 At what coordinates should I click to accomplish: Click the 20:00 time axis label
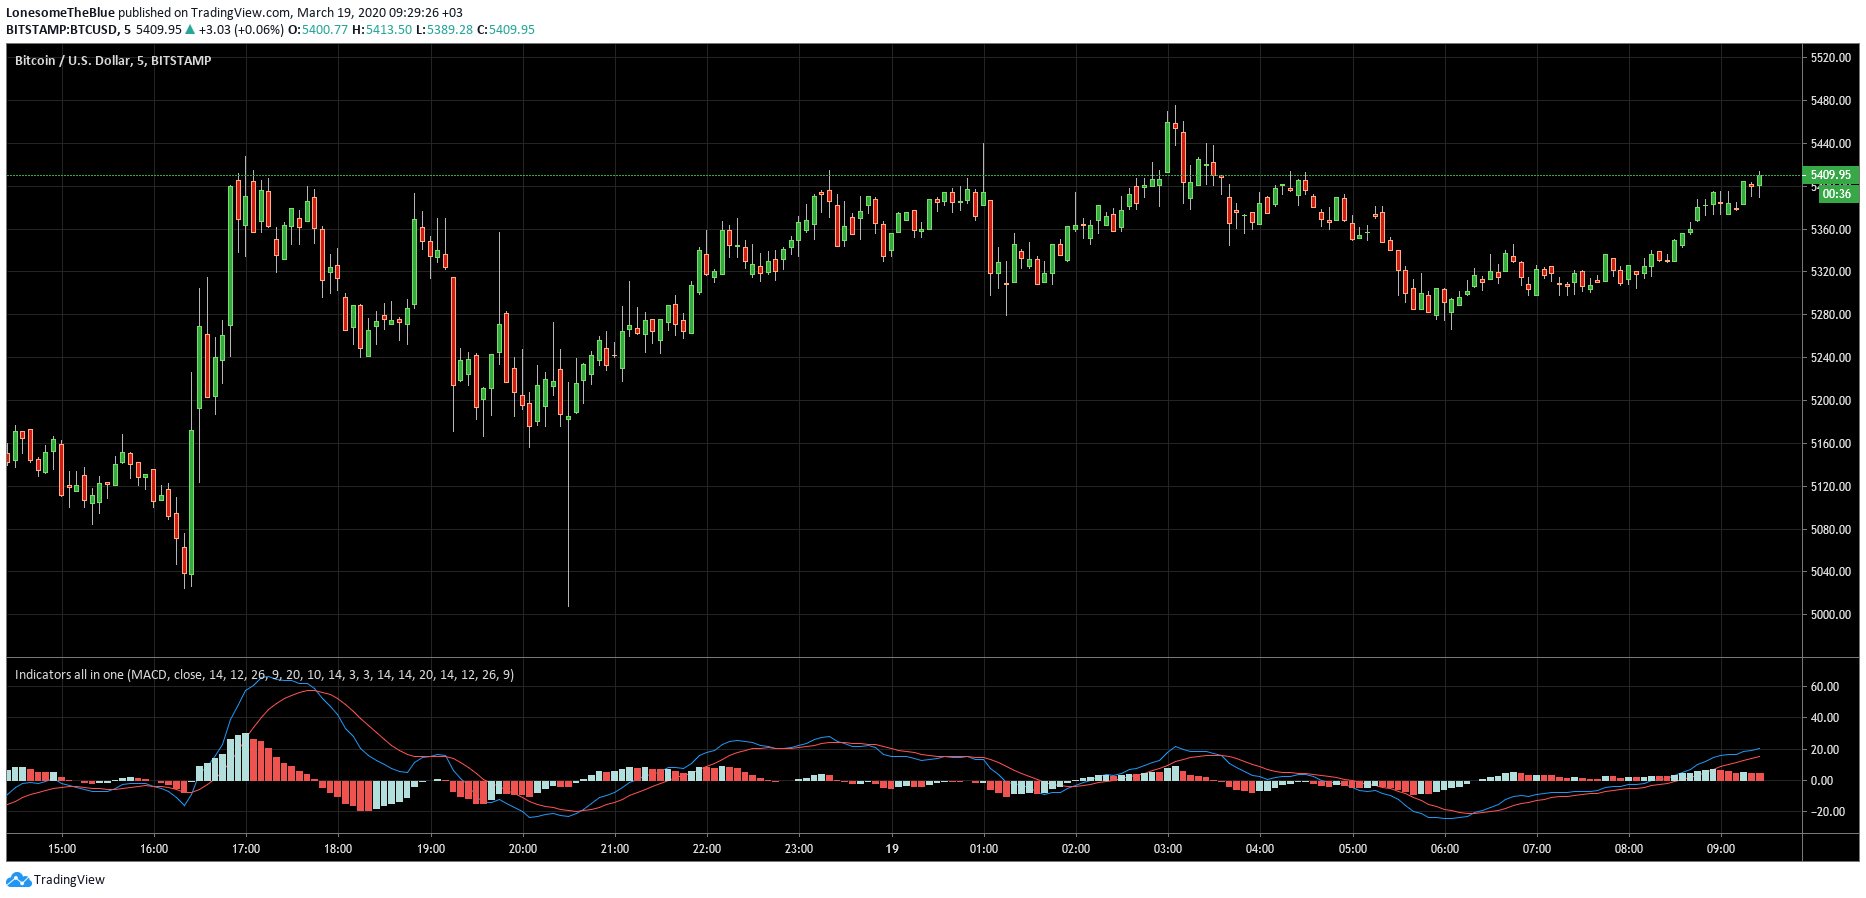click(523, 849)
